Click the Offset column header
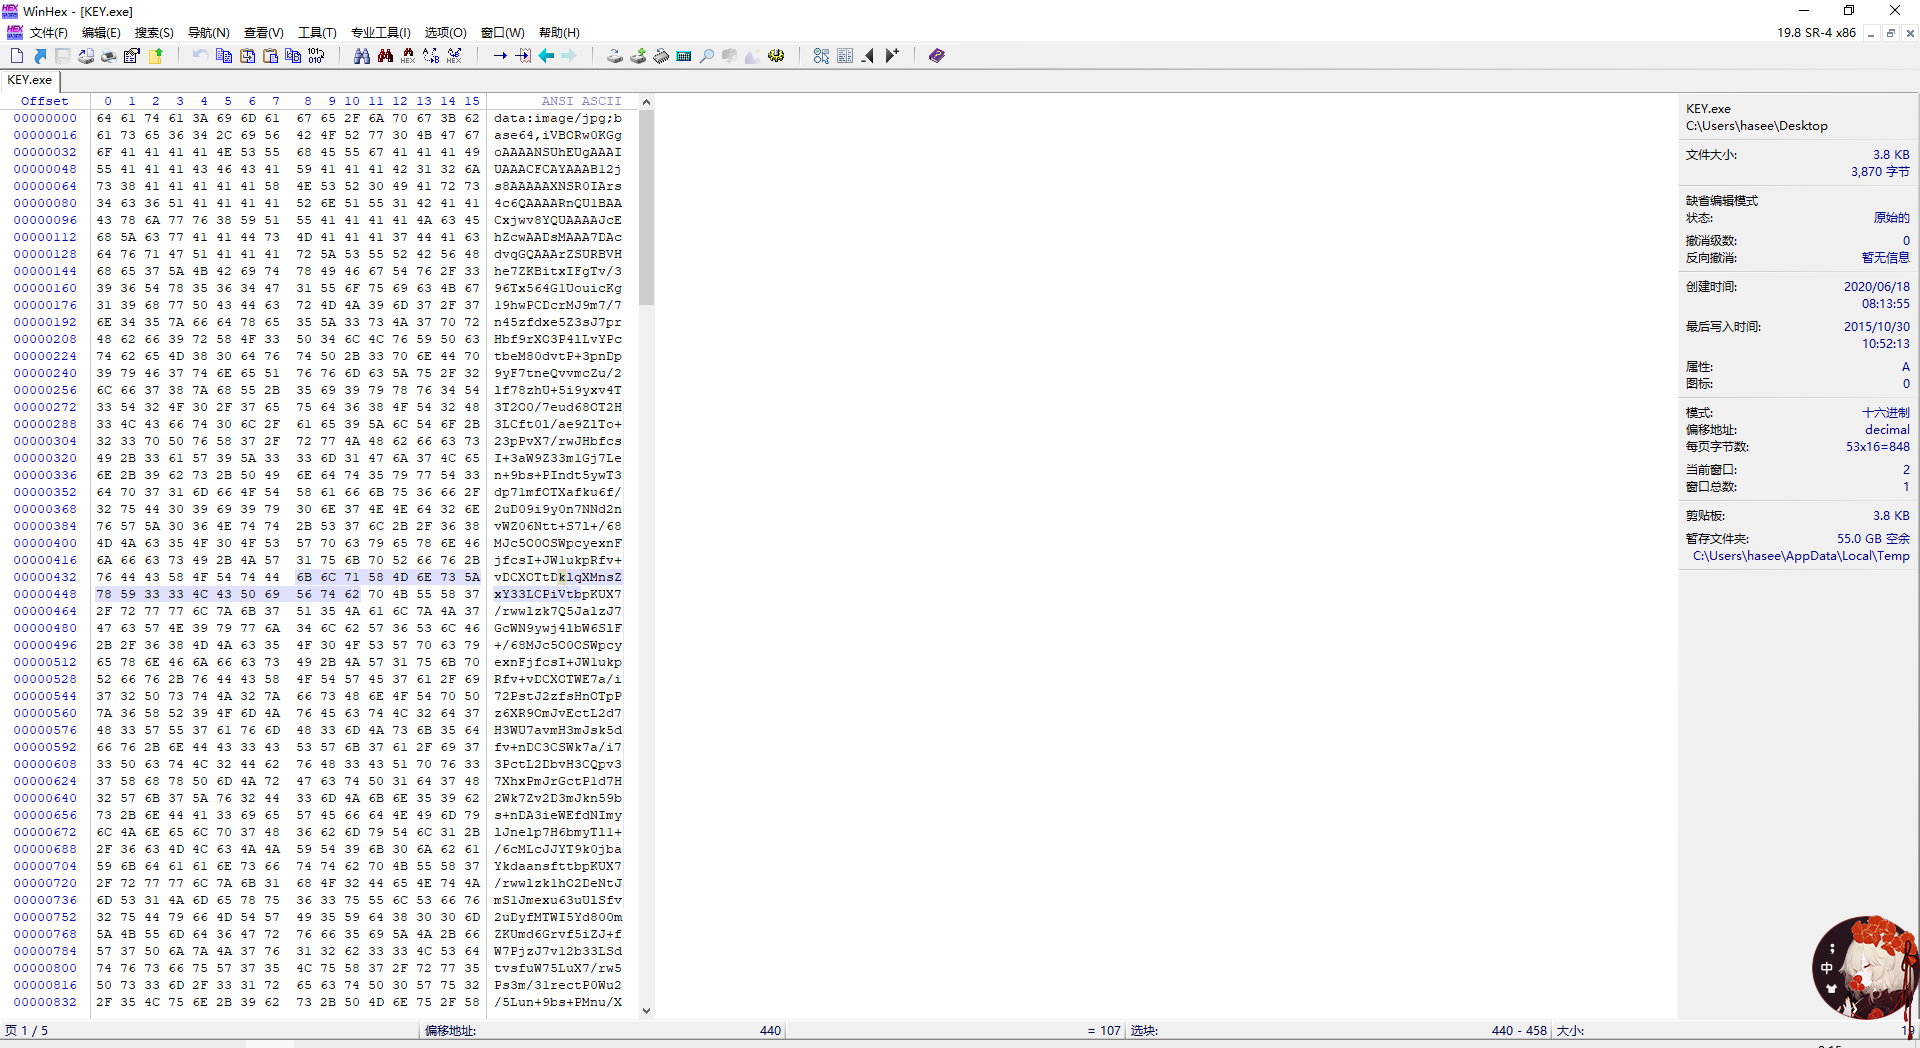 point(45,101)
